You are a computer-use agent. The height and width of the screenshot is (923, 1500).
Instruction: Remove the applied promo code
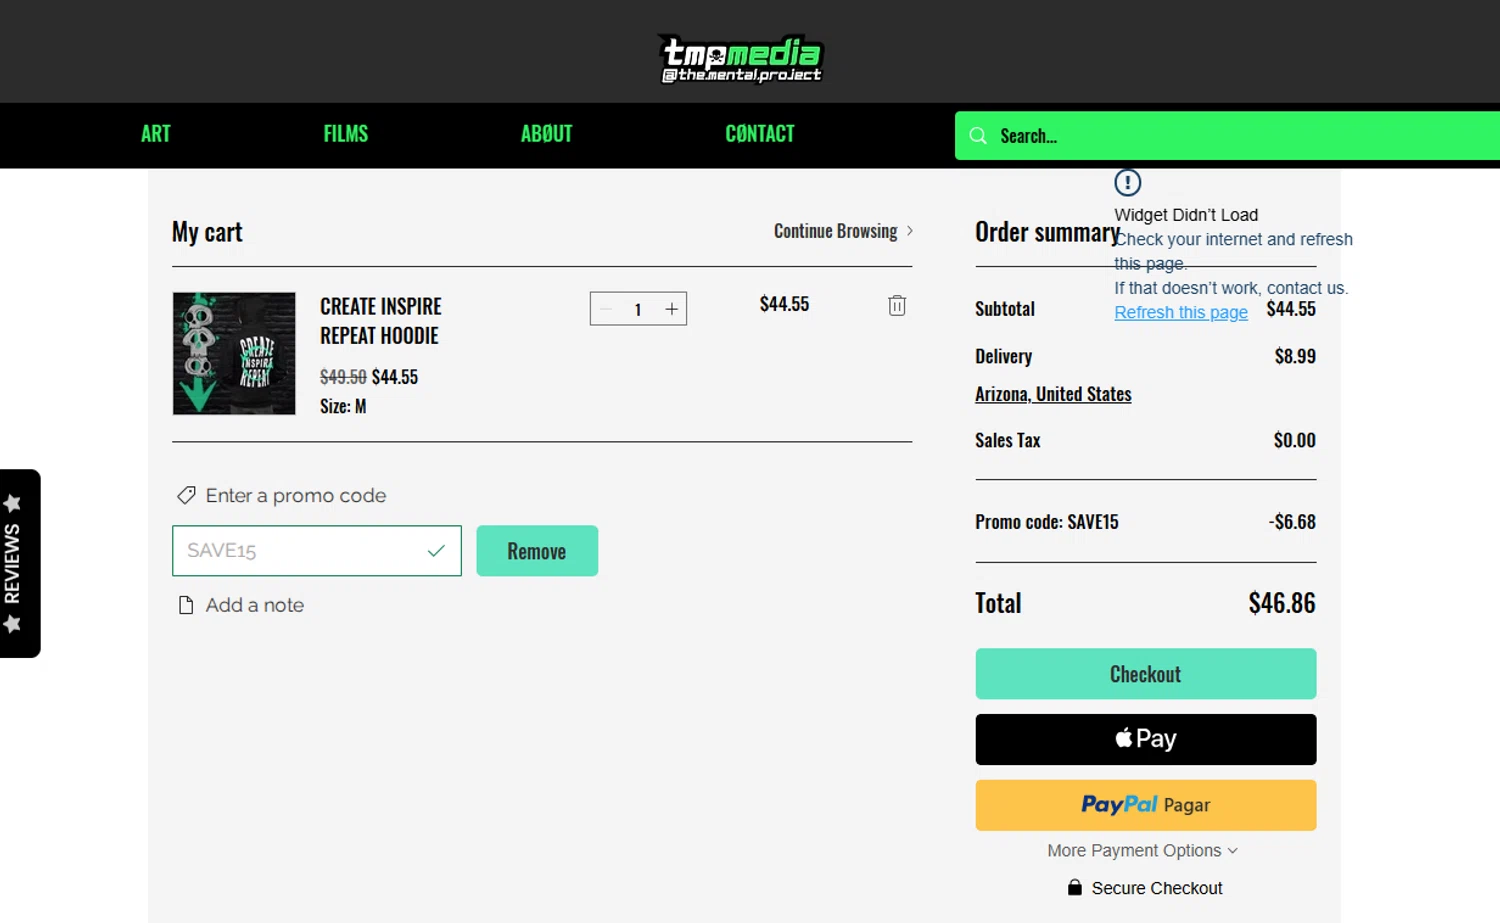click(x=537, y=551)
